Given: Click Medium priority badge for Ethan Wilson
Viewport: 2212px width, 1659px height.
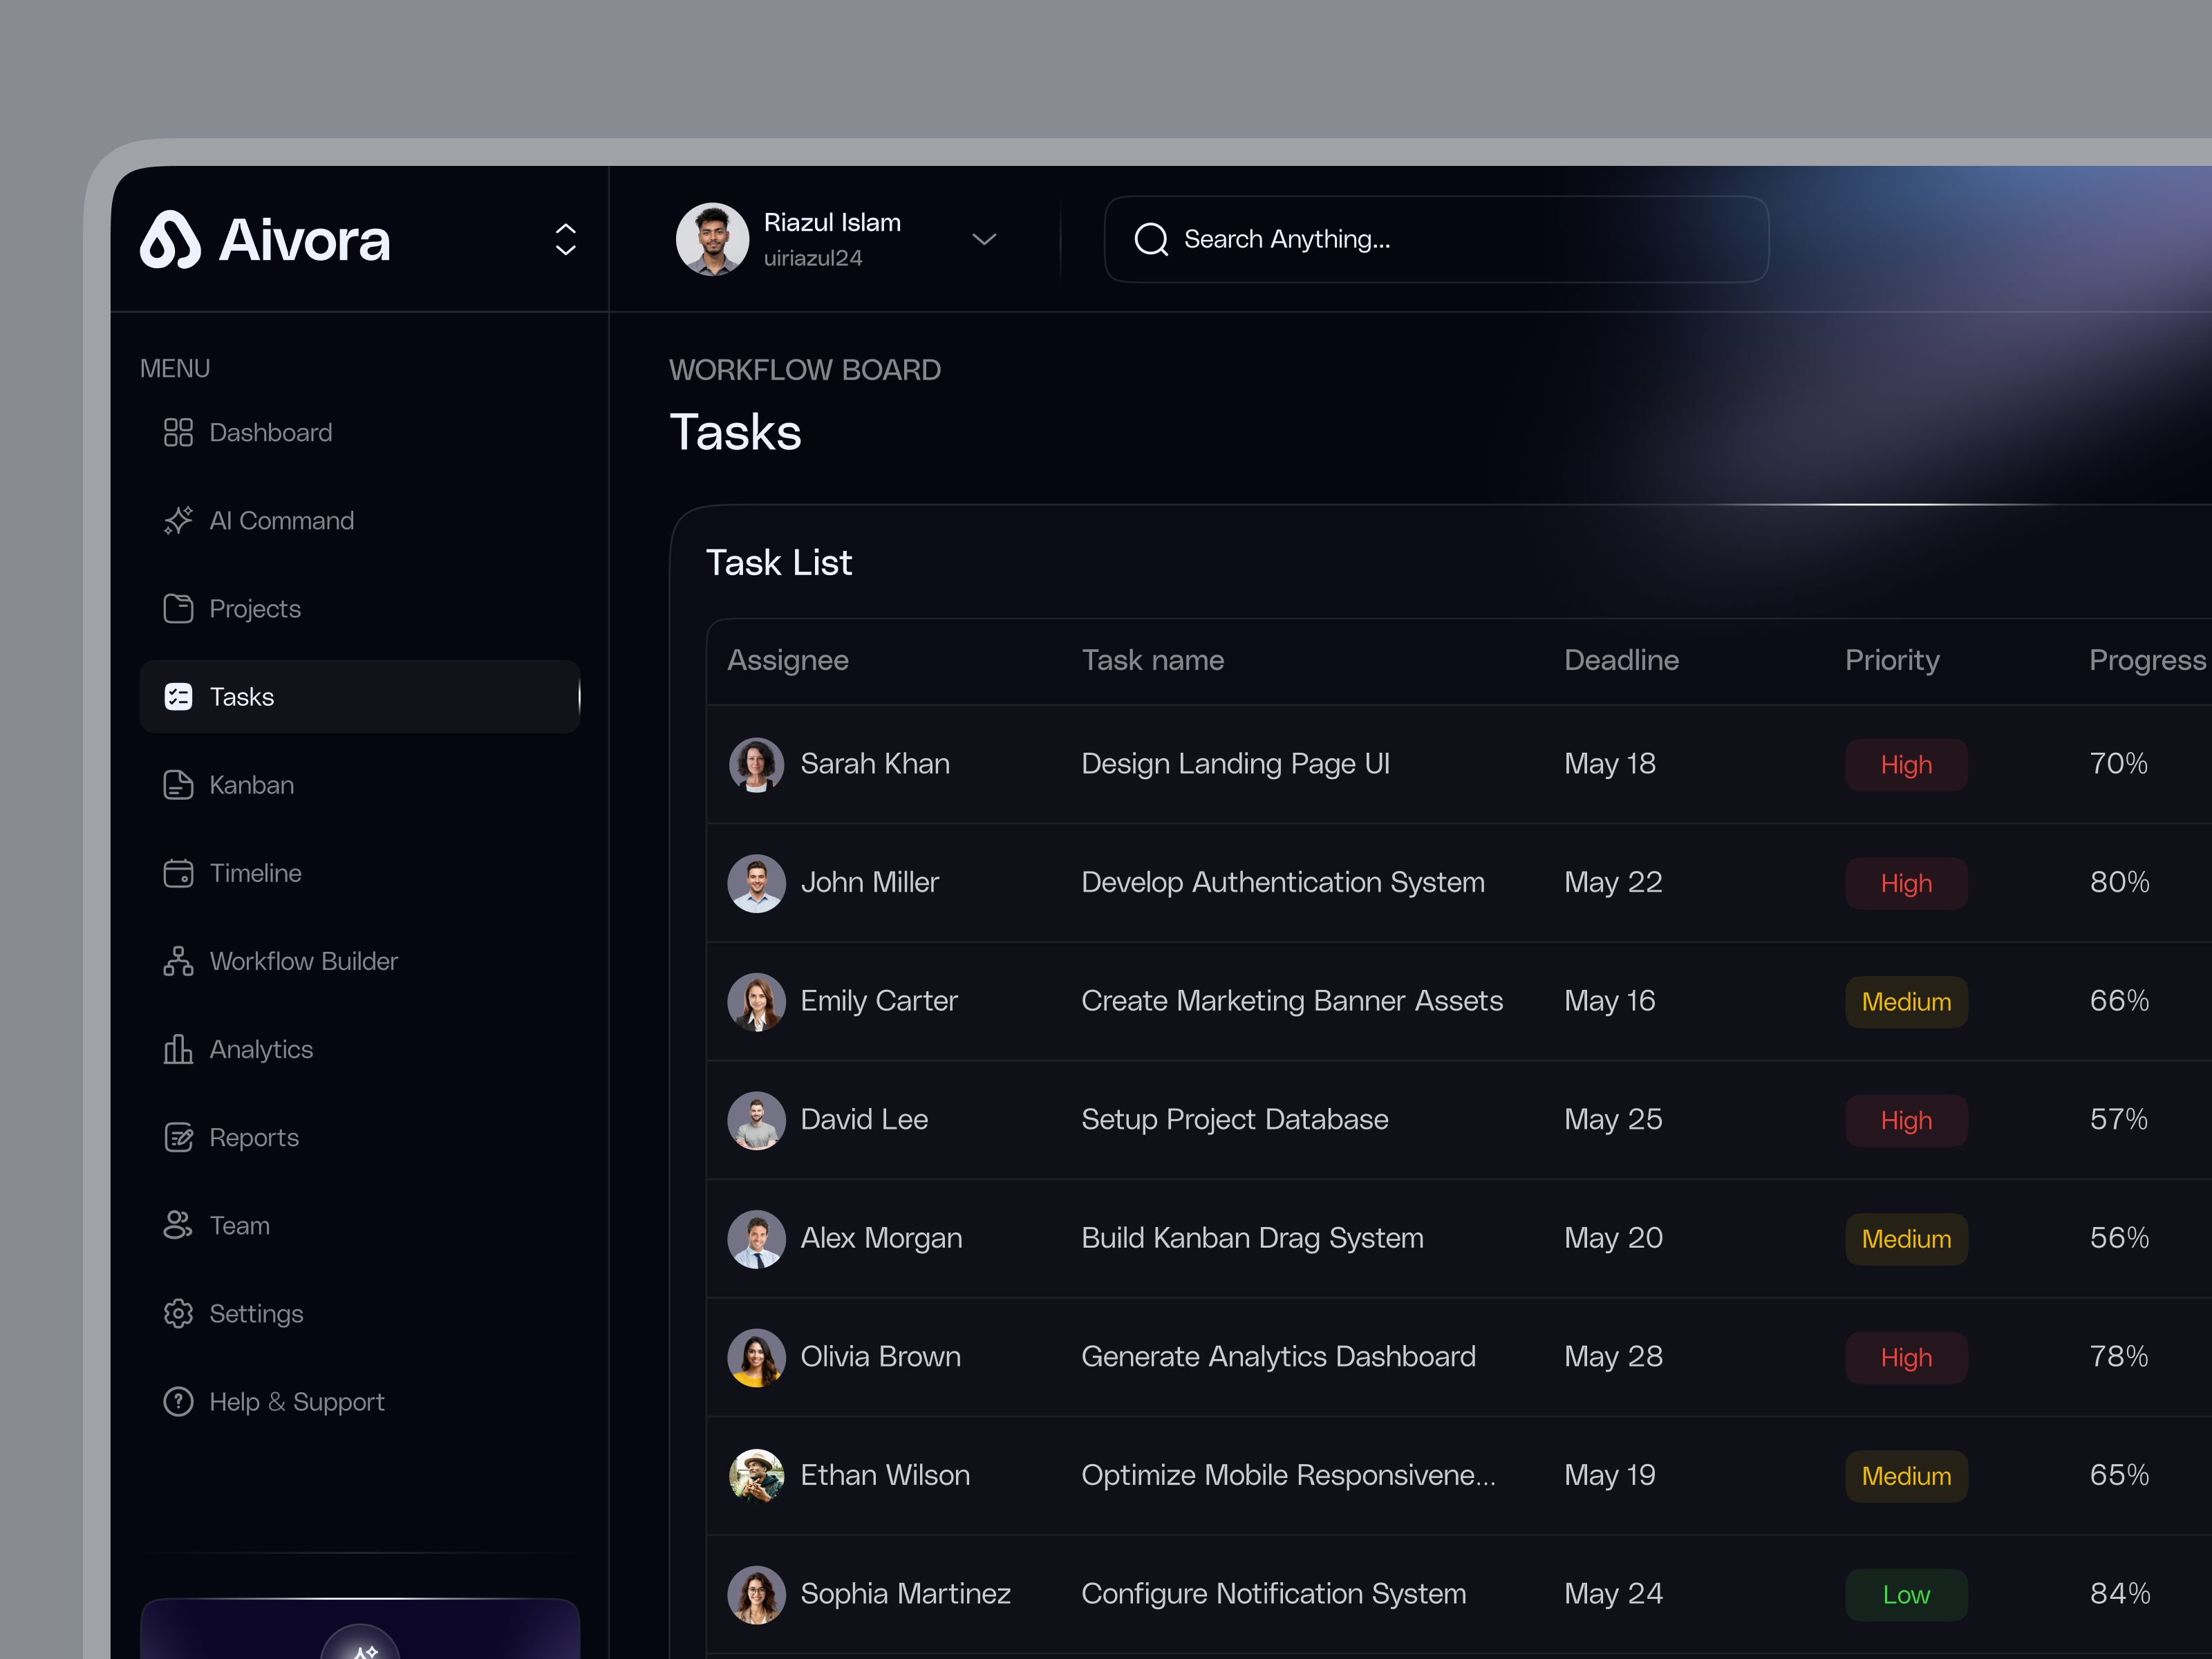Looking at the screenshot, I should point(1906,1475).
